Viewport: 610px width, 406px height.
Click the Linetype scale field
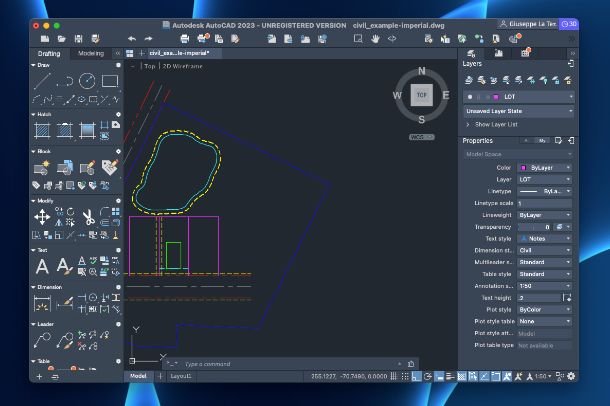[x=545, y=203]
